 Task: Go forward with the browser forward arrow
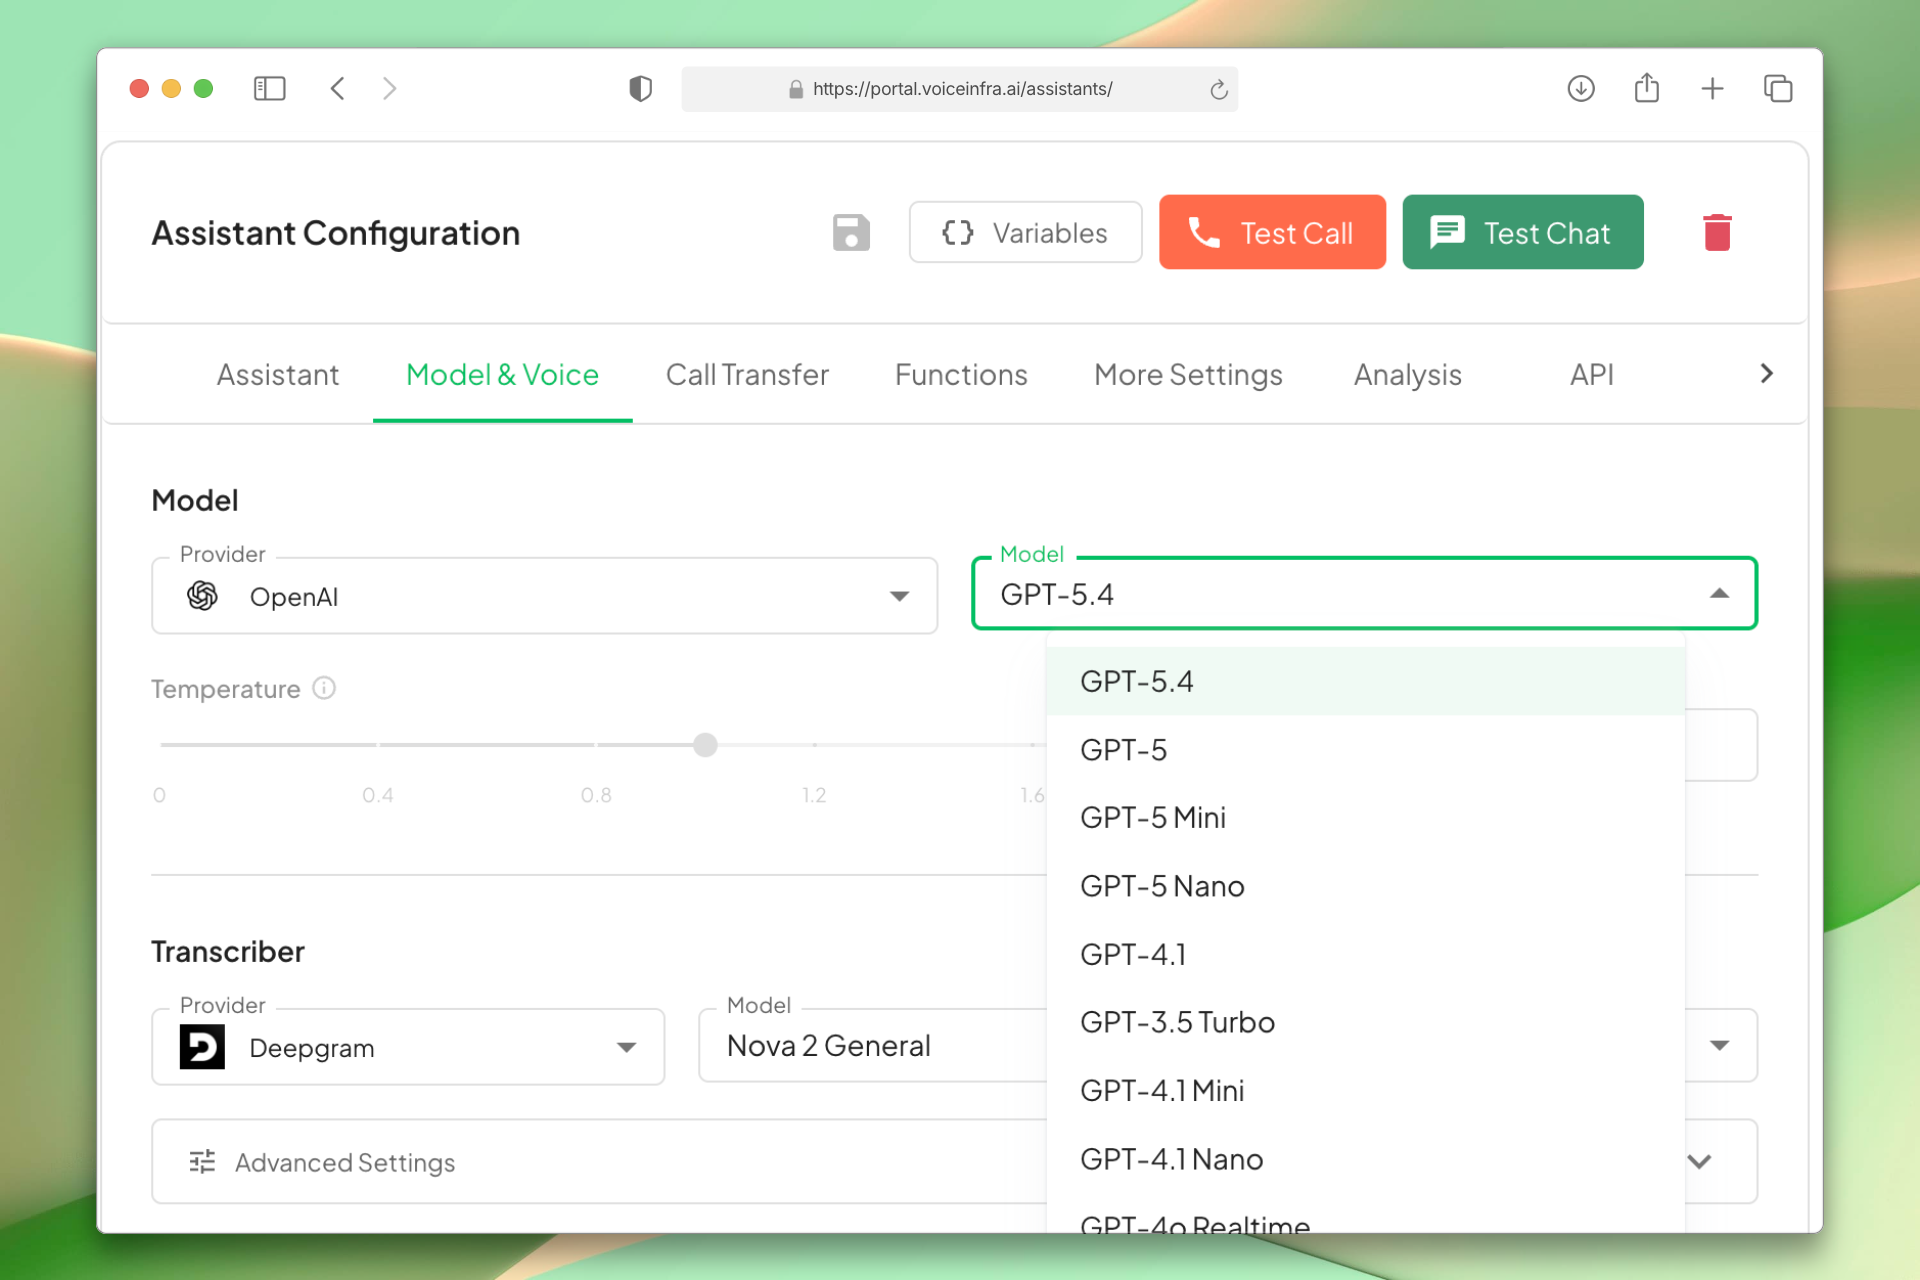[x=390, y=89]
